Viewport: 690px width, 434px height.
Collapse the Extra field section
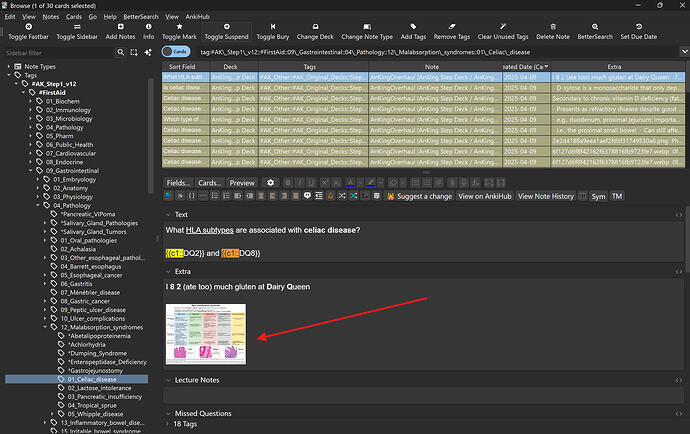pos(169,272)
